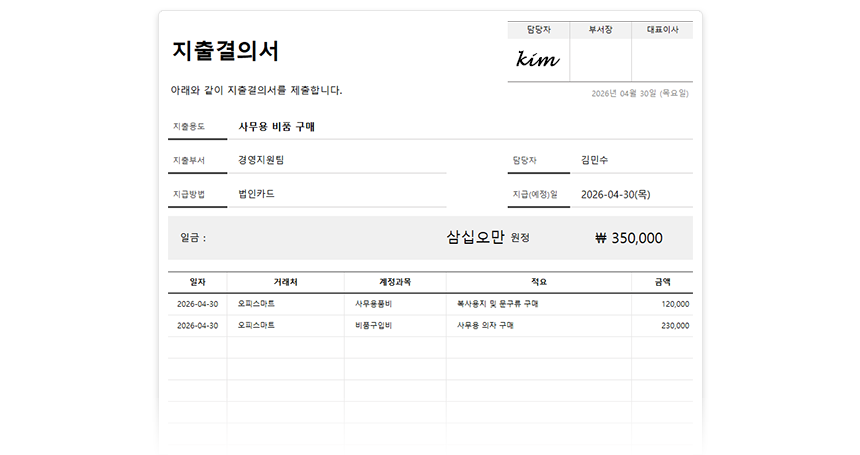
Task: Select the 계정과목 column header
Action: (x=395, y=282)
